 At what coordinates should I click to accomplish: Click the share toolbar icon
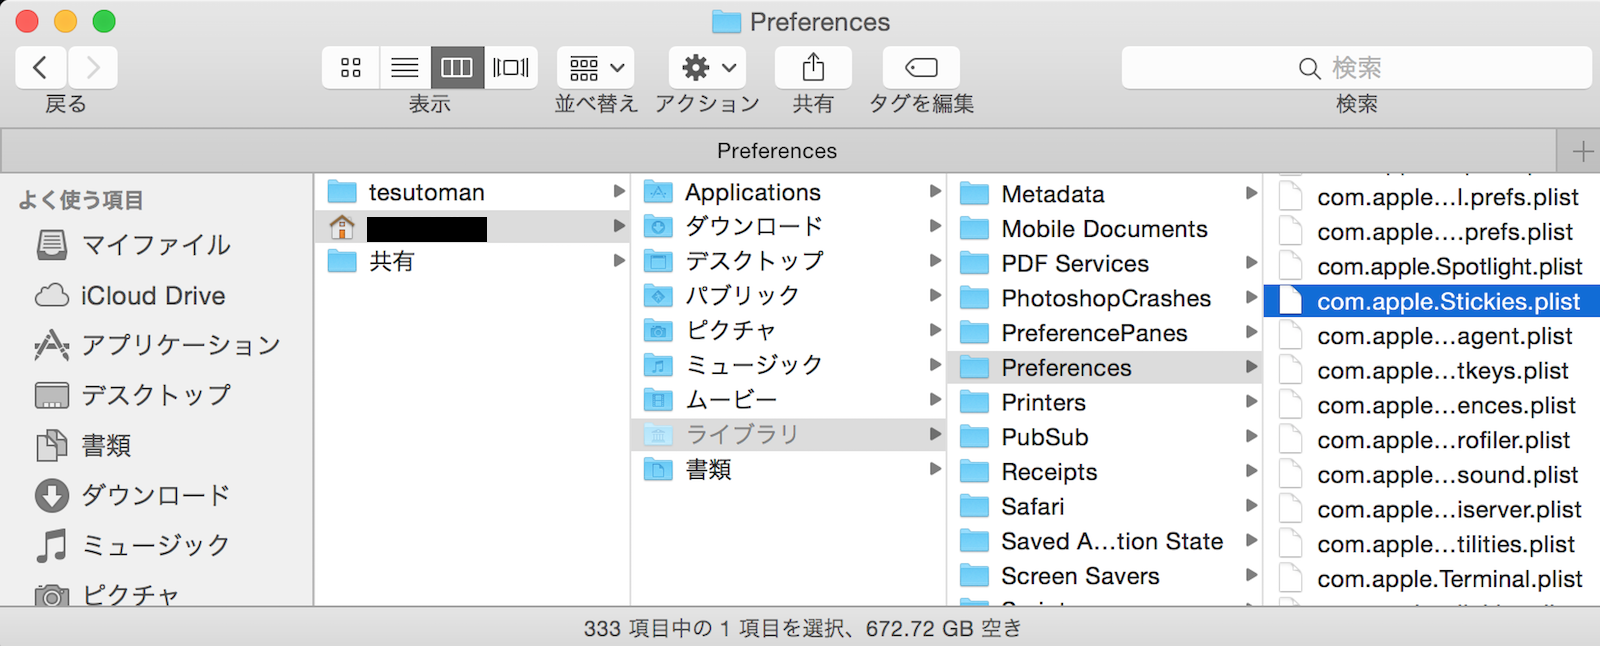pos(813,68)
